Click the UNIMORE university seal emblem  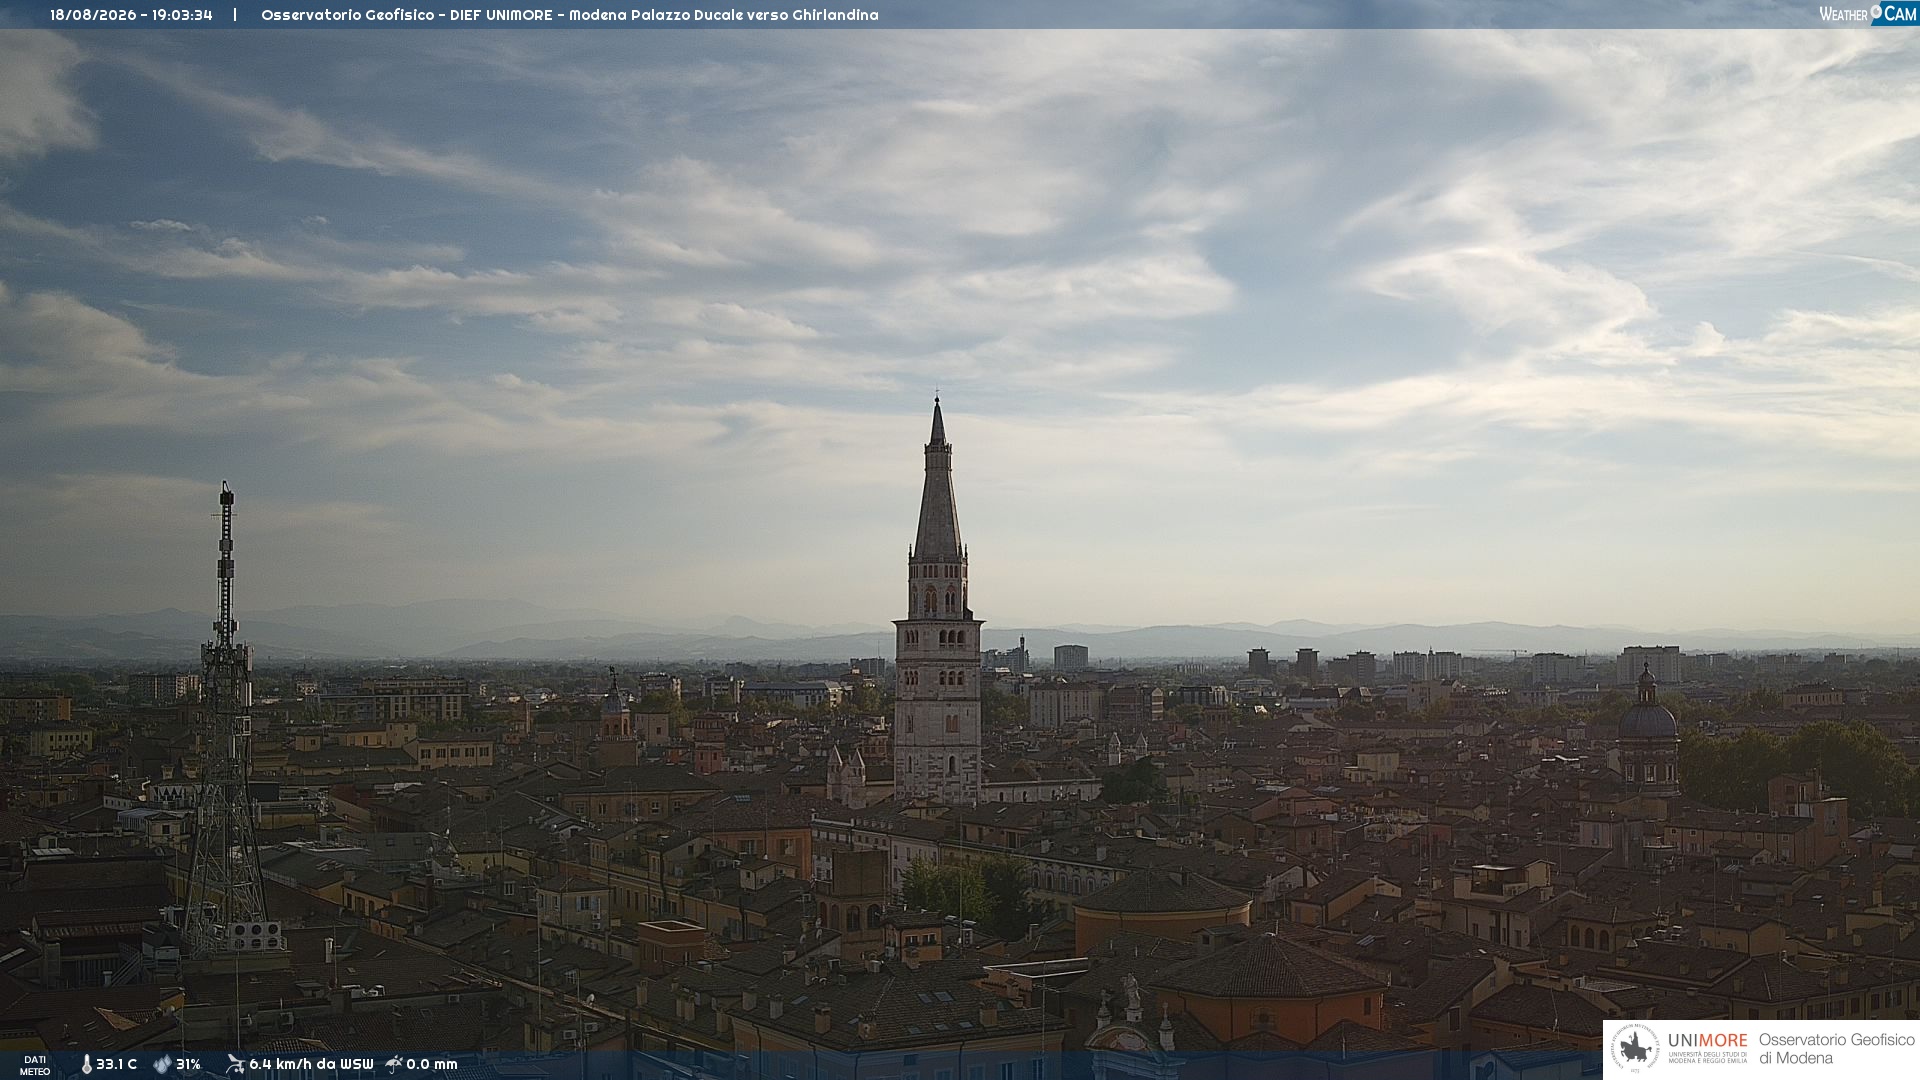pyautogui.click(x=1635, y=1049)
